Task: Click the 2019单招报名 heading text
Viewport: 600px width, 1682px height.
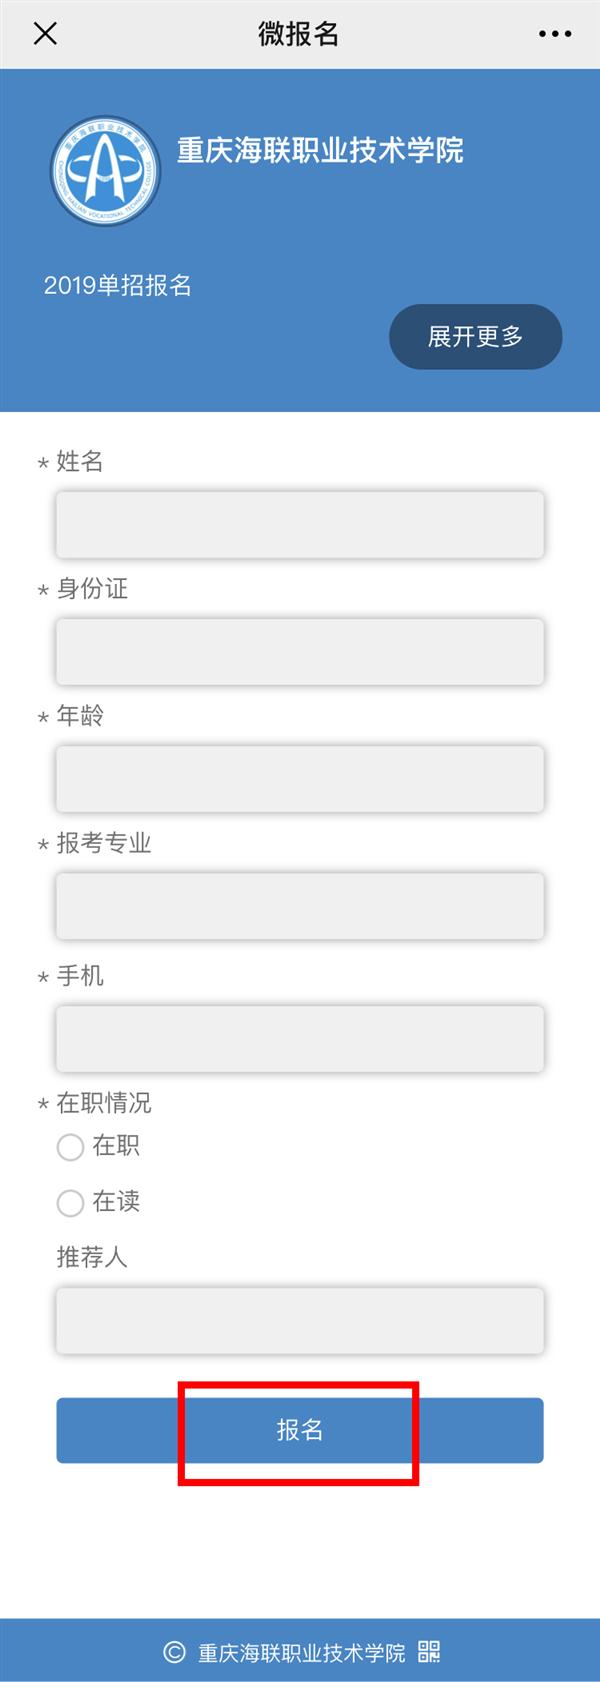Action: click(118, 286)
